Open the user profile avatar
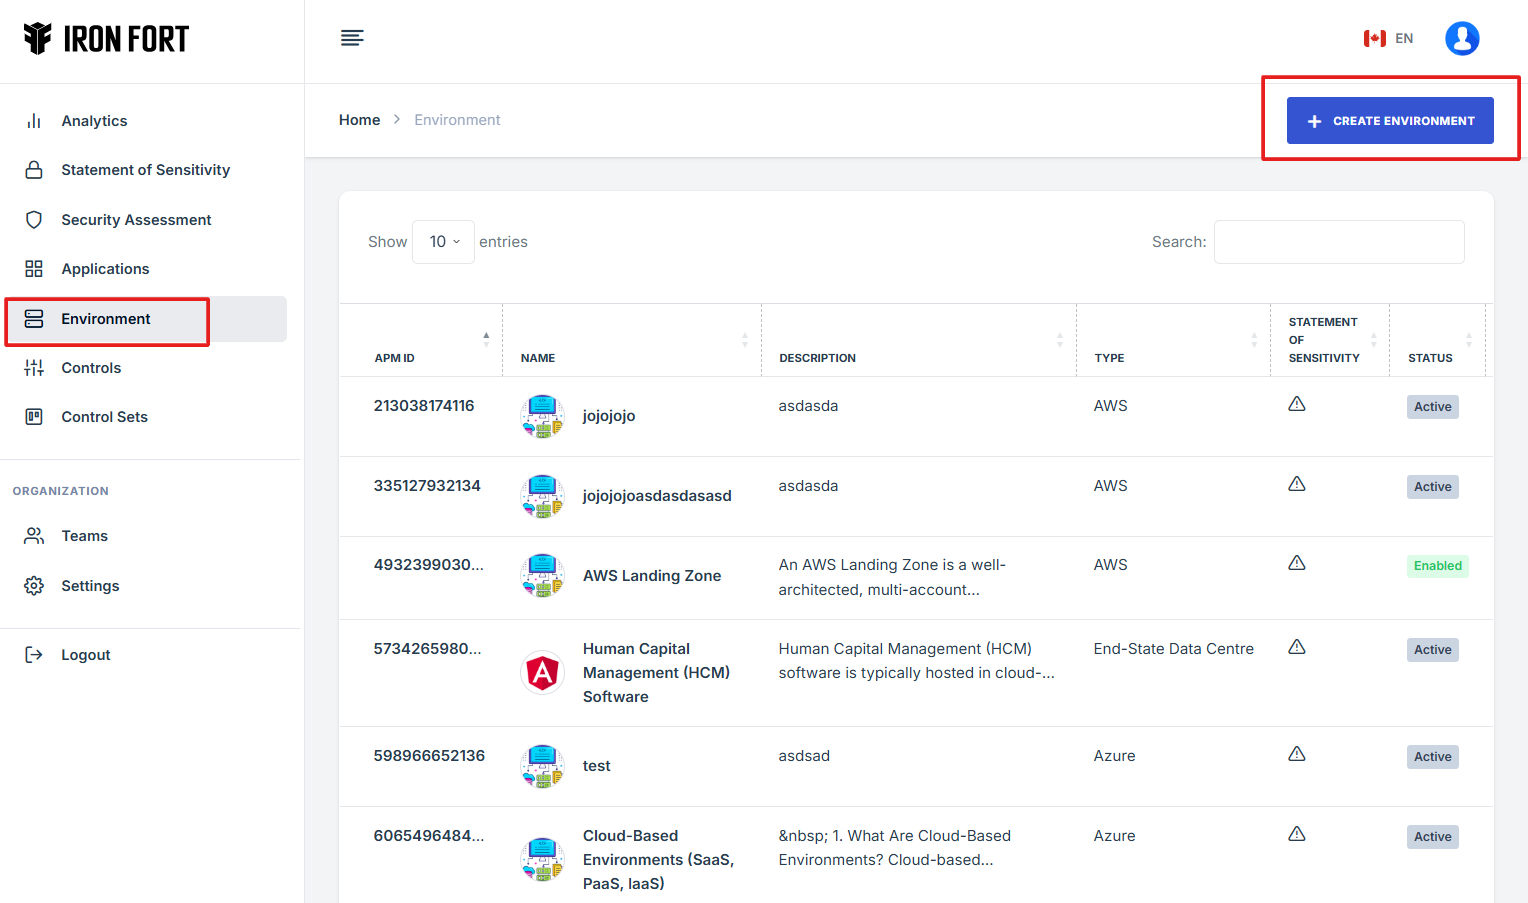1528x903 pixels. tap(1461, 38)
